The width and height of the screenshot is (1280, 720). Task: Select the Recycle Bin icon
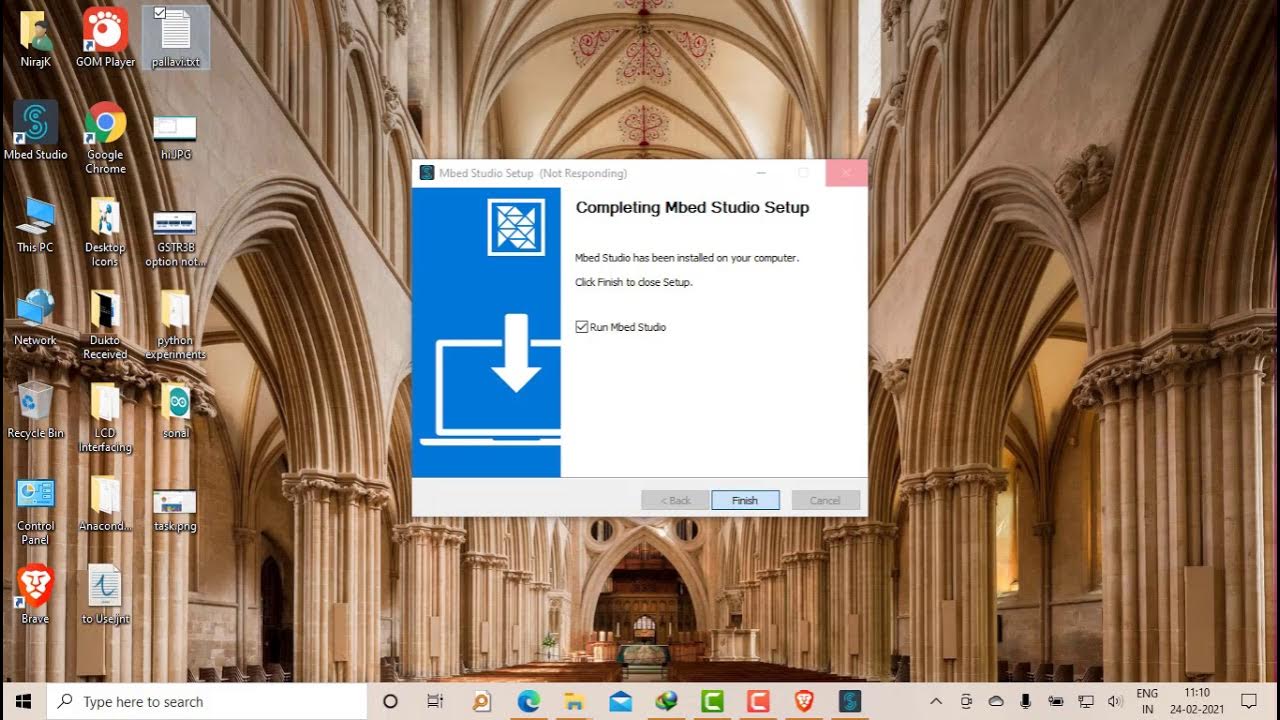[x=35, y=410]
